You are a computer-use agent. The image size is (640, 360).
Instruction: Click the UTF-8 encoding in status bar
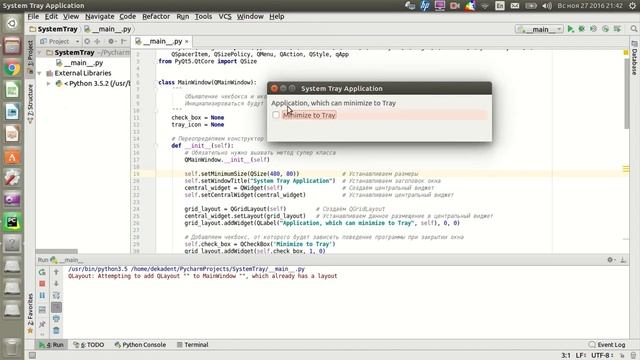[602, 356]
